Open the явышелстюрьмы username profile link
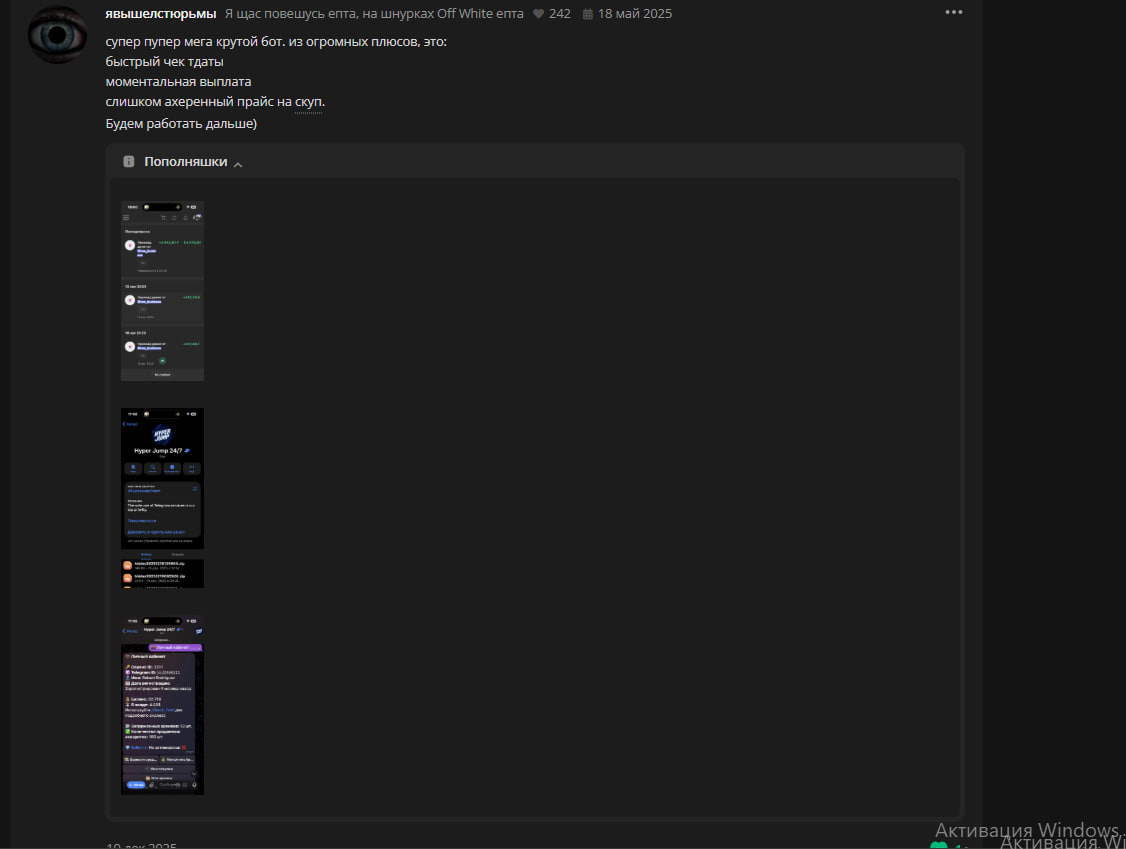The height and width of the screenshot is (849, 1126). tap(161, 14)
